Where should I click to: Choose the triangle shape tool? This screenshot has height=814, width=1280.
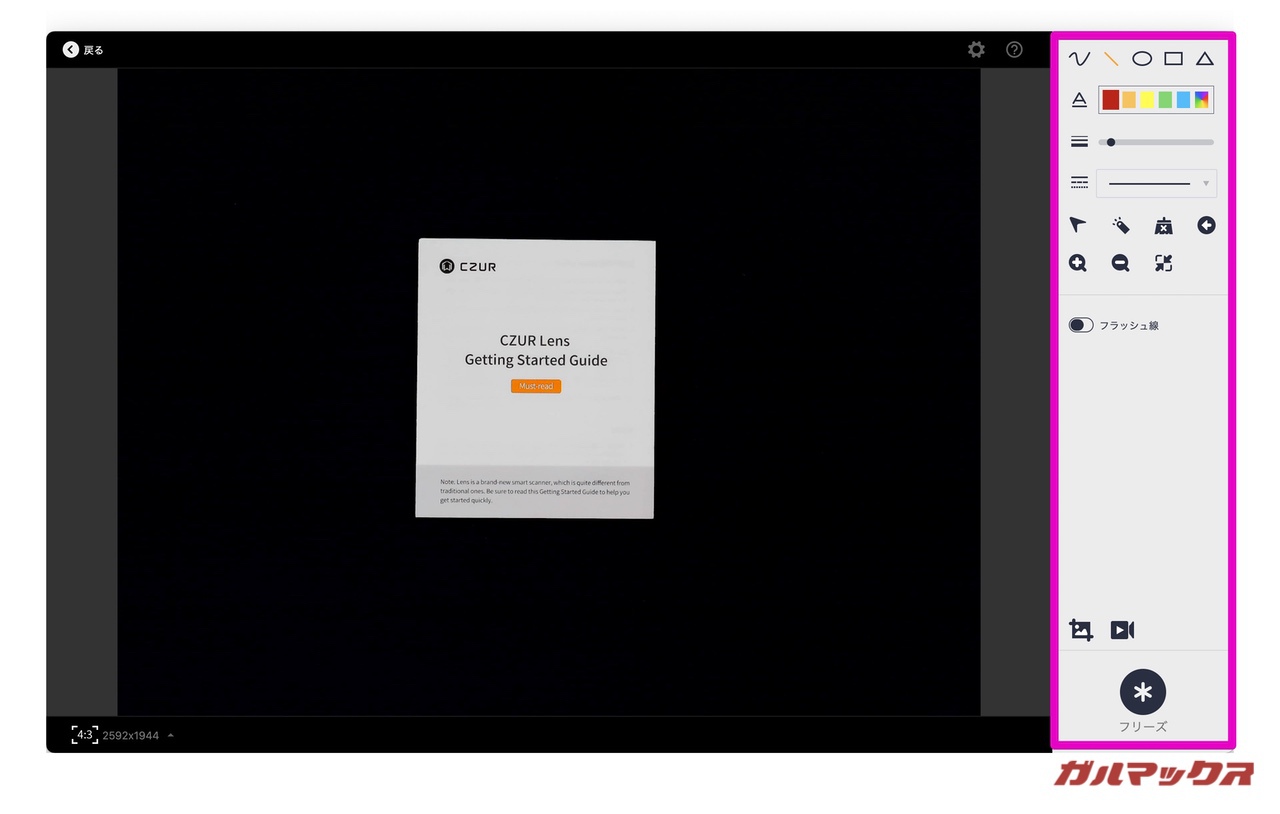(x=1205, y=59)
